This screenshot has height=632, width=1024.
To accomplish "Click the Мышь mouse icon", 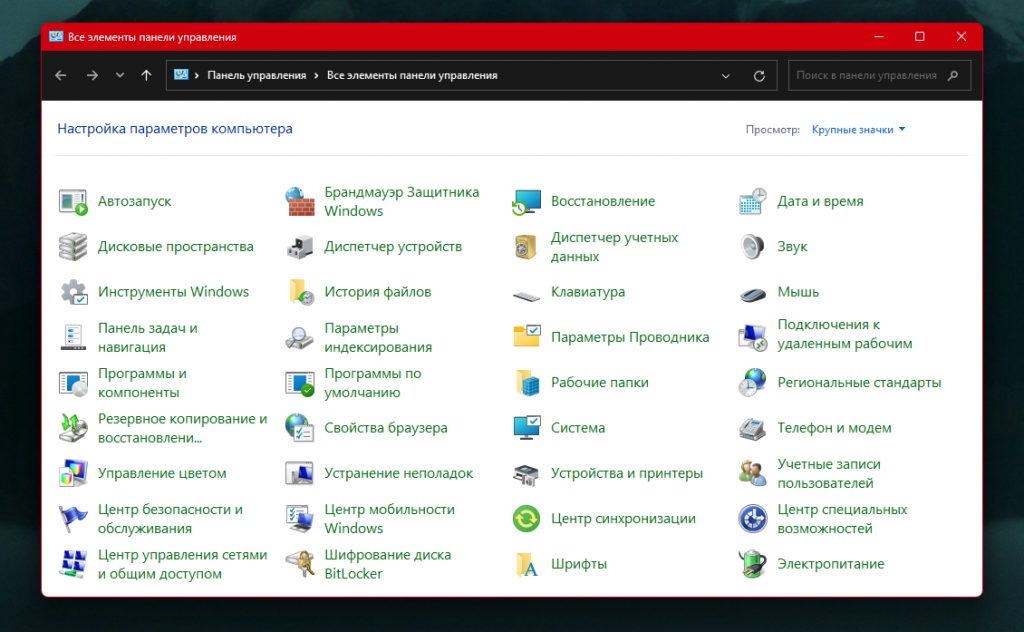I will click(752, 295).
